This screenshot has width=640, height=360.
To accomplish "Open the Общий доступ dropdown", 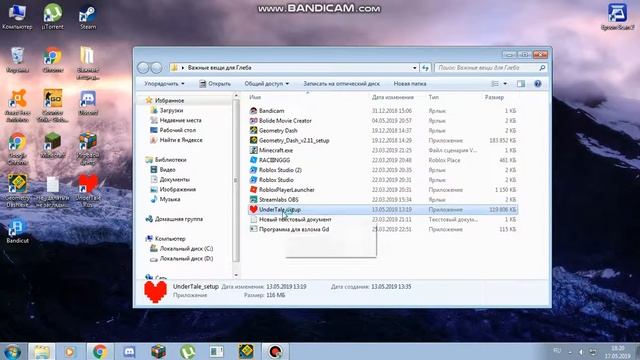I will [267, 84].
